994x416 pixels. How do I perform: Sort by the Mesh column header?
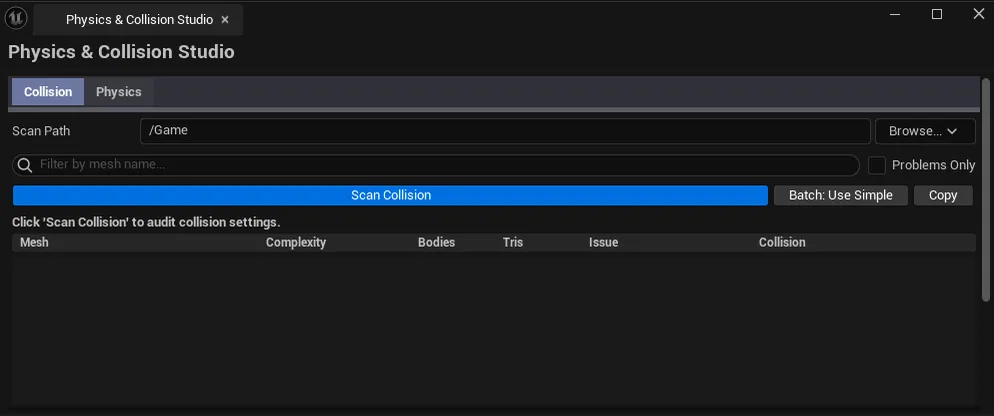(x=34, y=242)
